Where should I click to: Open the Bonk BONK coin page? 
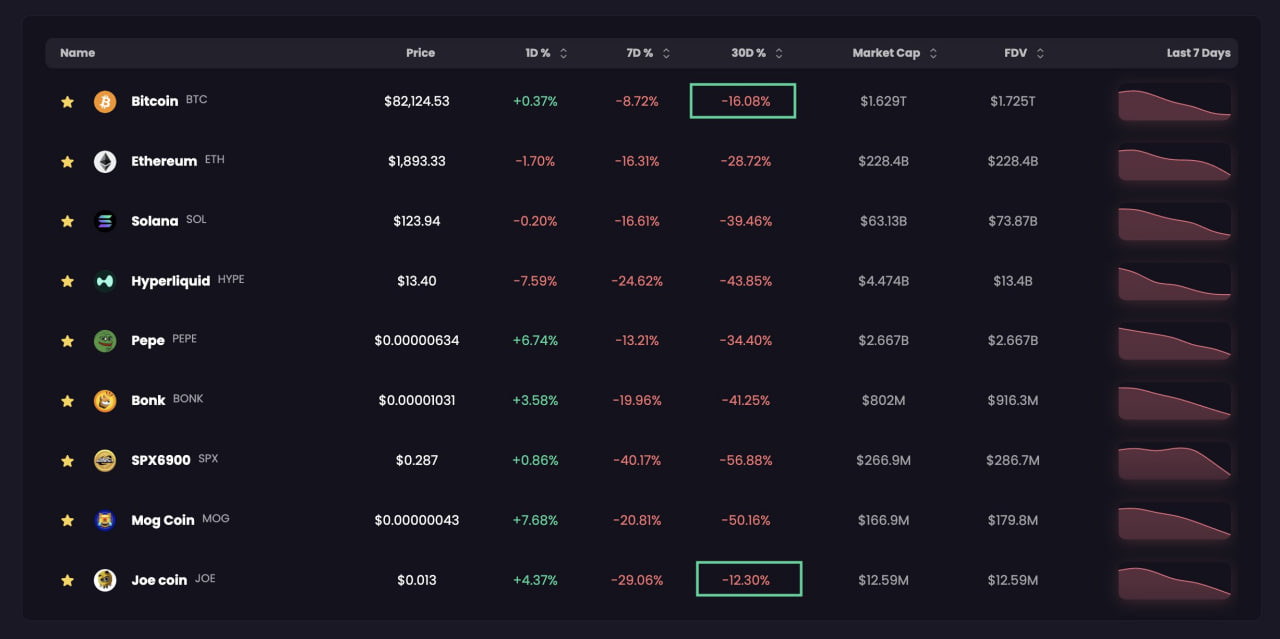167,401
